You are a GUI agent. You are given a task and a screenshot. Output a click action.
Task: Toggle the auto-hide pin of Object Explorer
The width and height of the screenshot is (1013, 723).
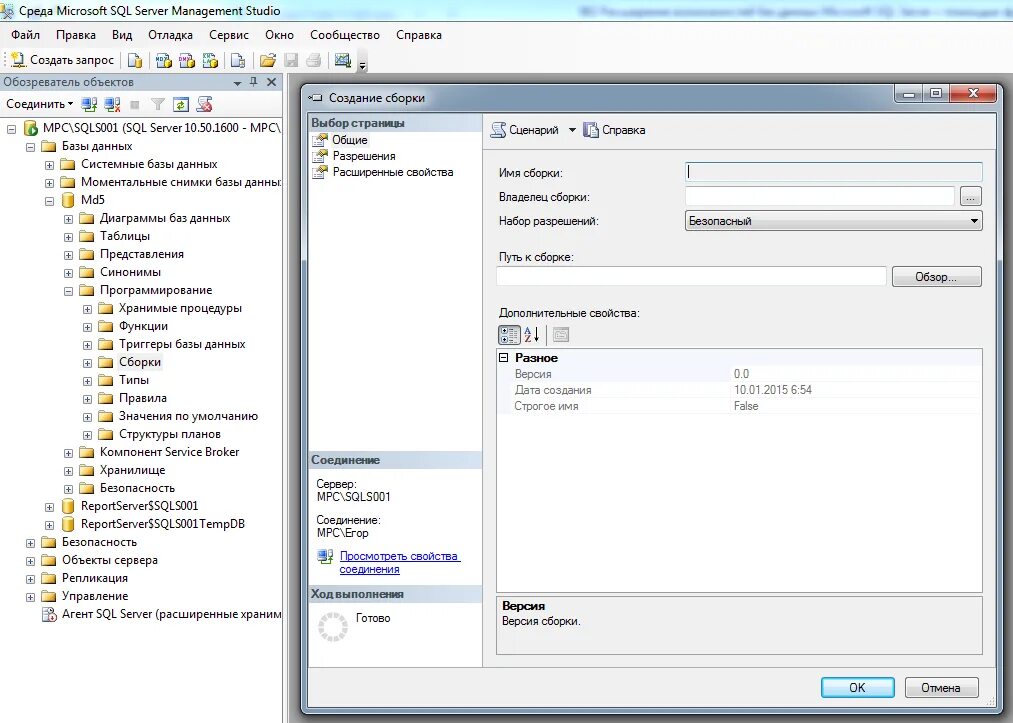(254, 82)
